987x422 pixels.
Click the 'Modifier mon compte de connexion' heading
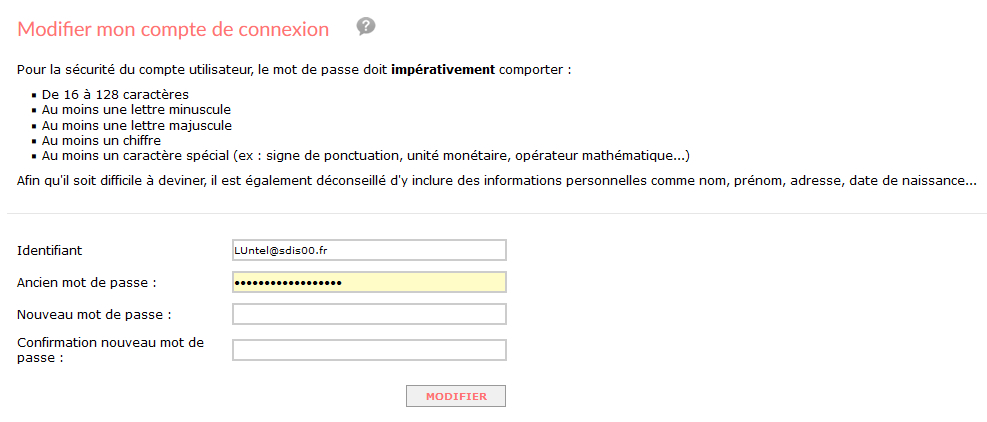(x=173, y=29)
